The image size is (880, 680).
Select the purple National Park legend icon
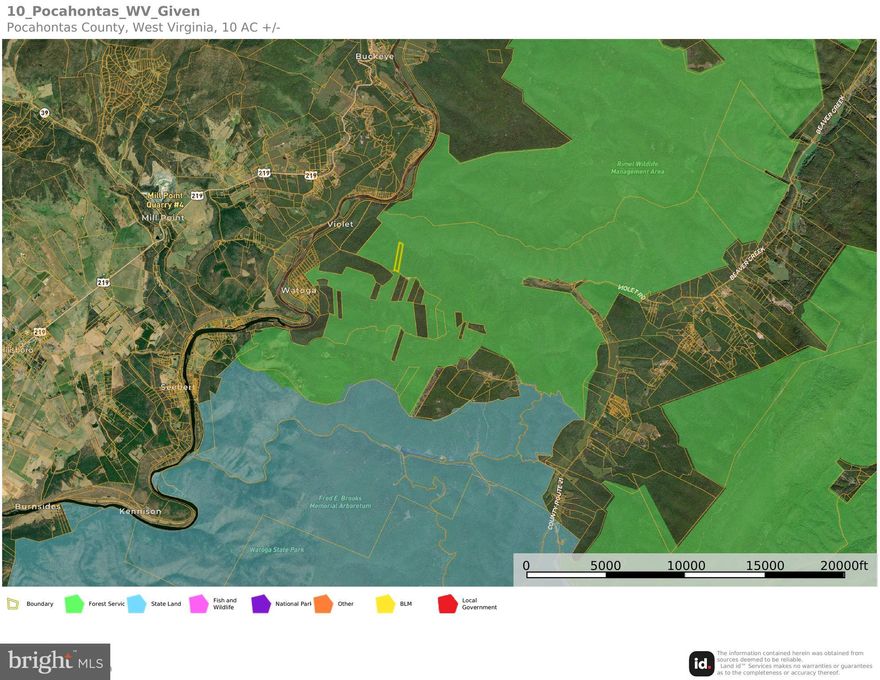pyautogui.click(x=261, y=604)
